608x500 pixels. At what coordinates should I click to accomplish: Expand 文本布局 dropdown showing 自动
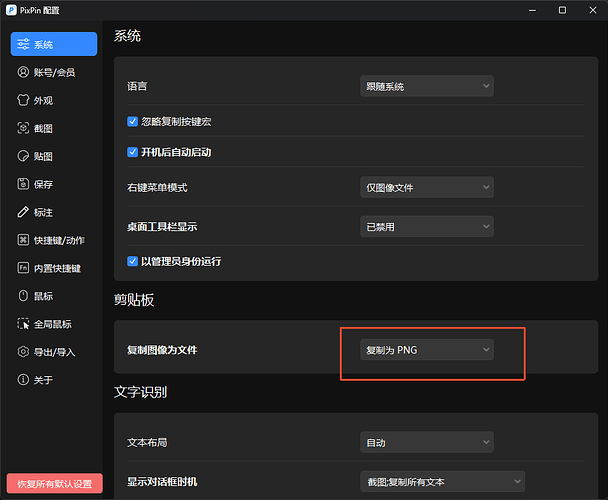point(427,442)
